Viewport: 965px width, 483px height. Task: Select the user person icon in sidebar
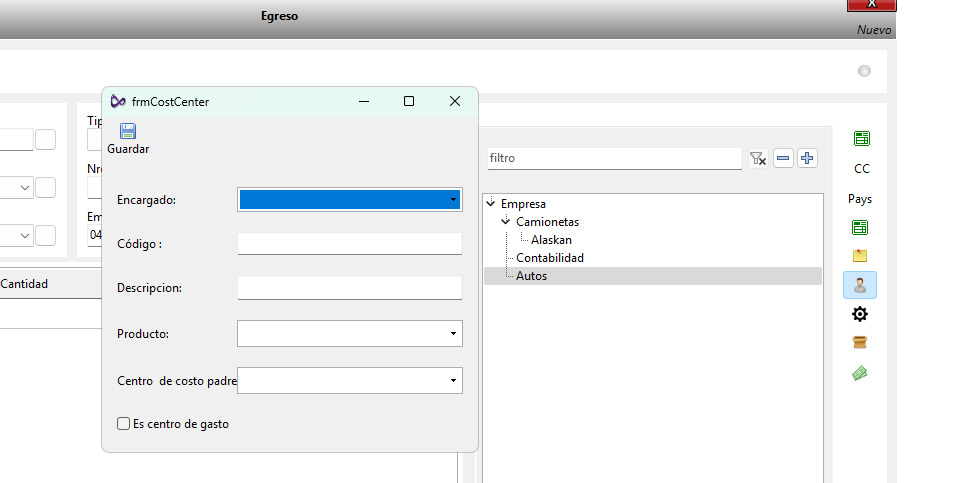click(x=860, y=285)
